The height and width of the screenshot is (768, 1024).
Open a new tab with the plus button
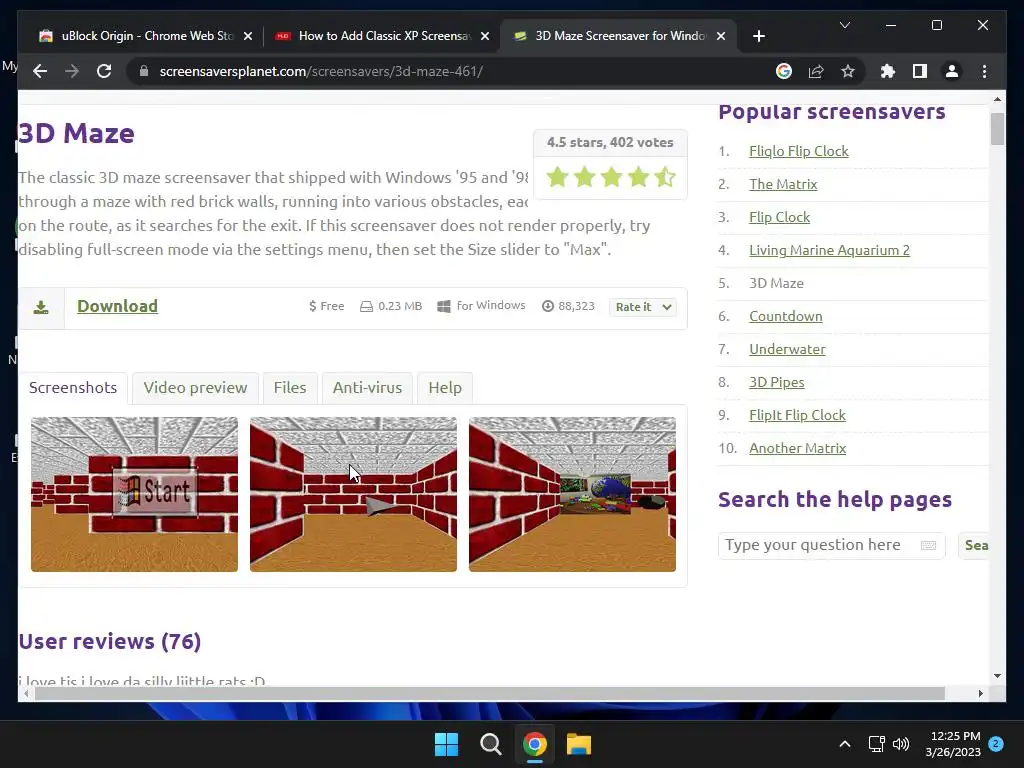pyautogui.click(x=758, y=36)
